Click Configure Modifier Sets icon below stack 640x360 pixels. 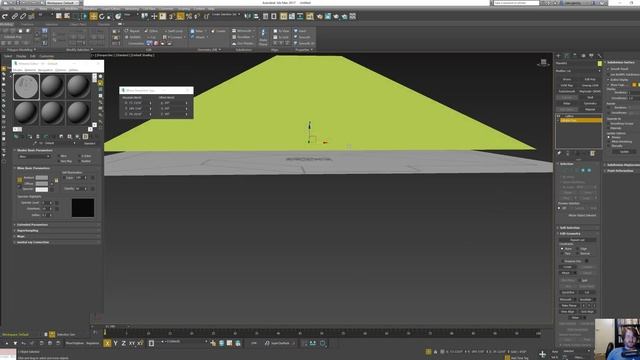(x=592, y=153)
